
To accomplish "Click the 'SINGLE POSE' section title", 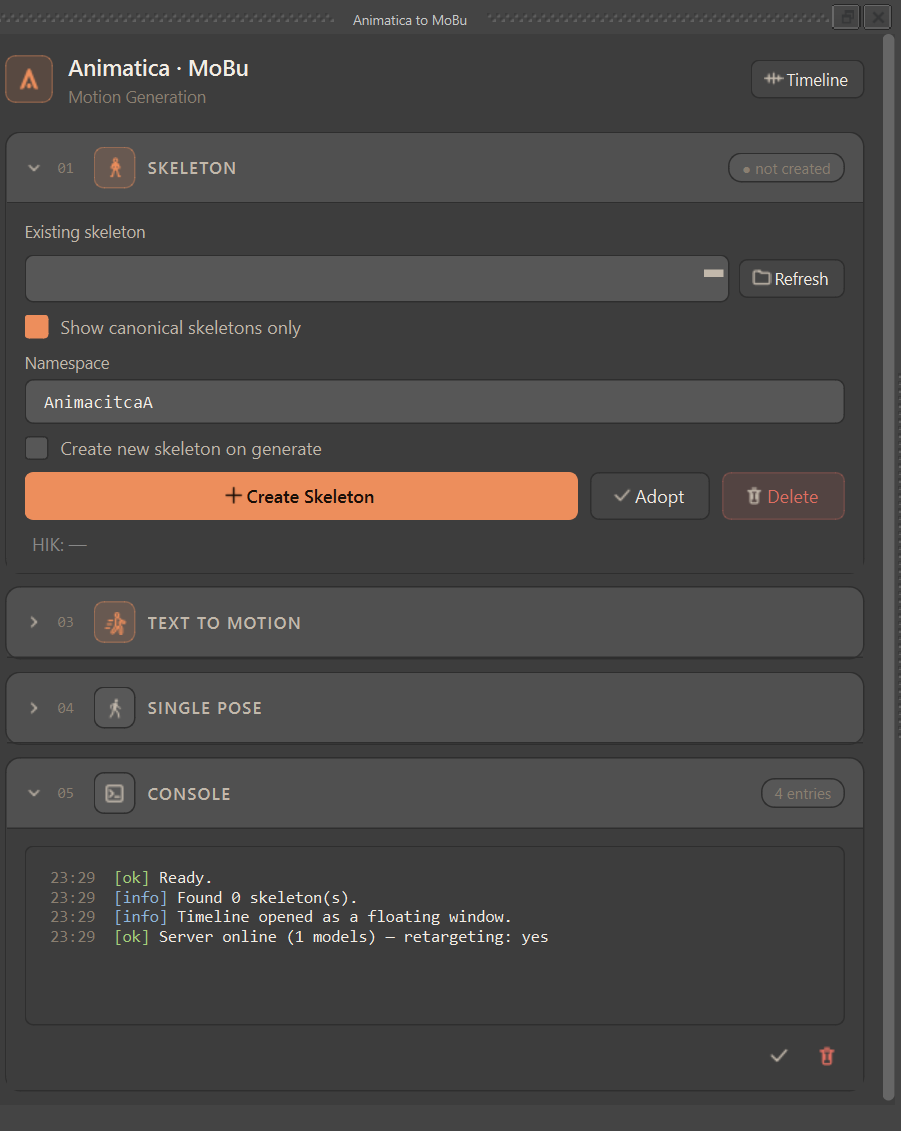I will pyautogui.click(x=205, y=708).
